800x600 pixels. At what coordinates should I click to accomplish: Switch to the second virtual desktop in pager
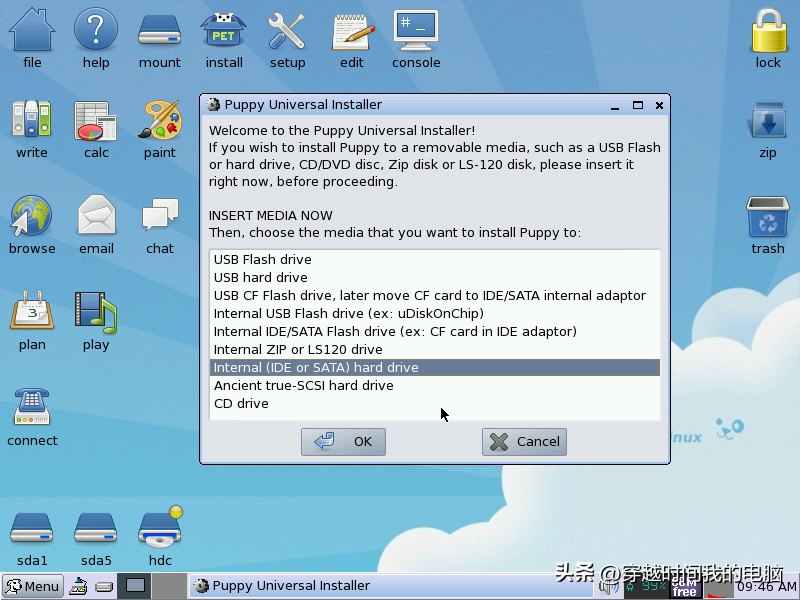[x=169, y=586]
